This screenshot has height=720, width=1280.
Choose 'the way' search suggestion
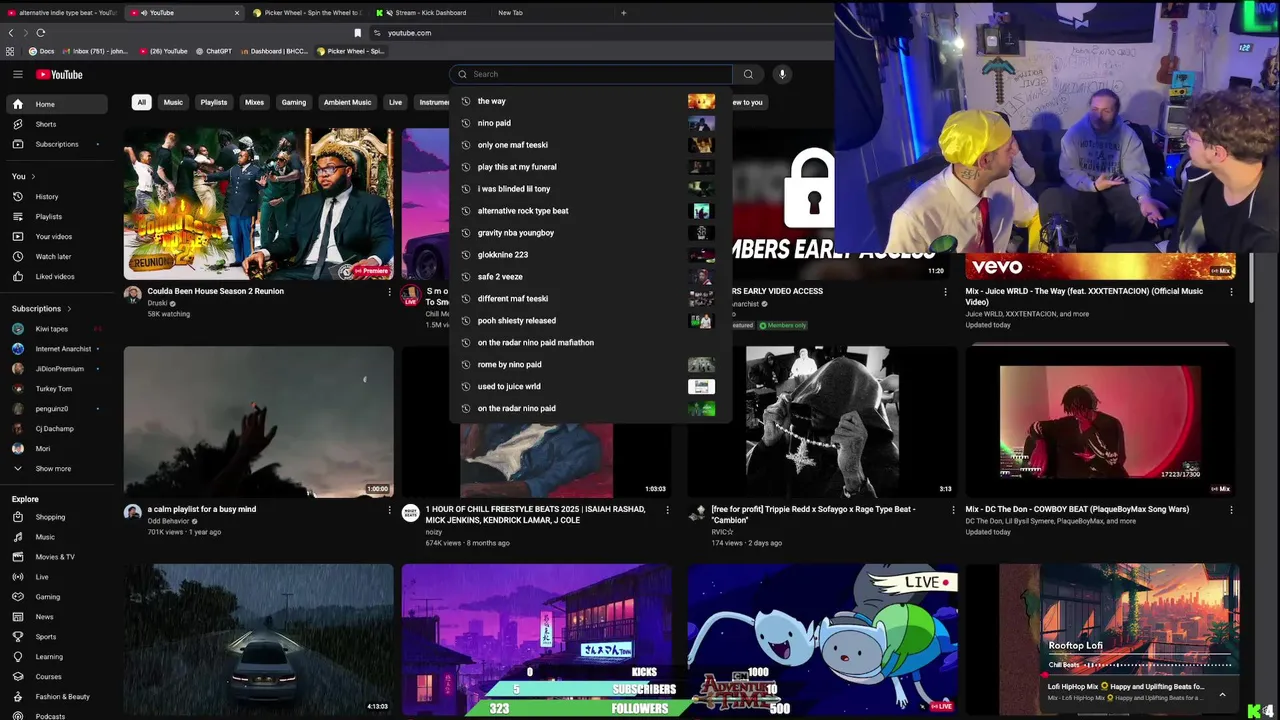[591, 101]
